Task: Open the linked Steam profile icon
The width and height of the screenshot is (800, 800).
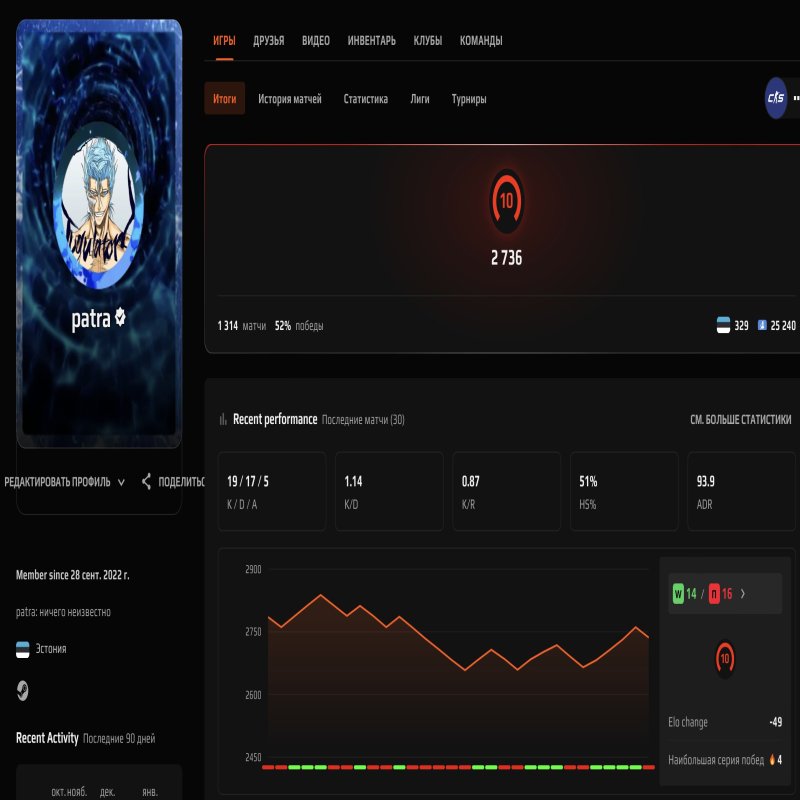Action: pos(22,690)
